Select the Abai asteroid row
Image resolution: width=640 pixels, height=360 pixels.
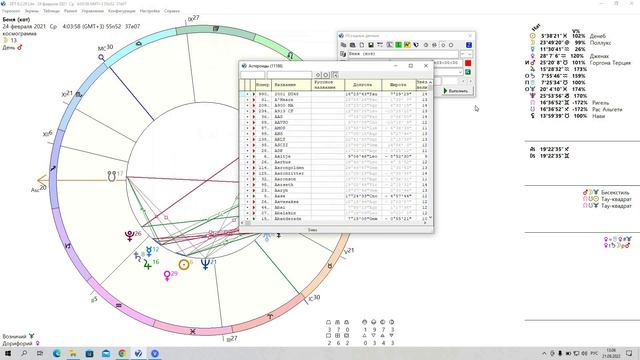(x=335, y=207)
